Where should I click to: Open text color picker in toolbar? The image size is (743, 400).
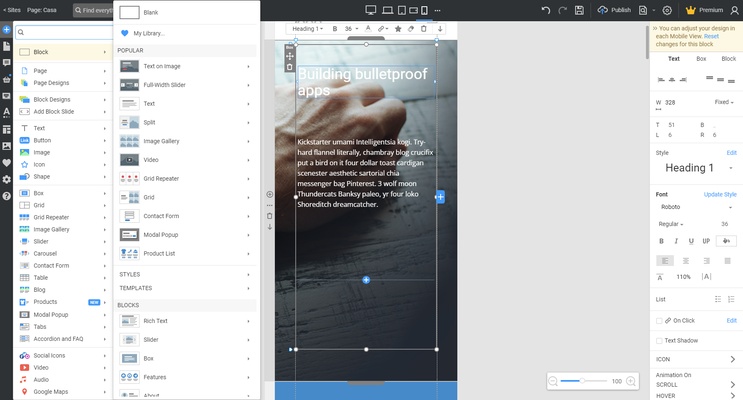click(368, 29)
